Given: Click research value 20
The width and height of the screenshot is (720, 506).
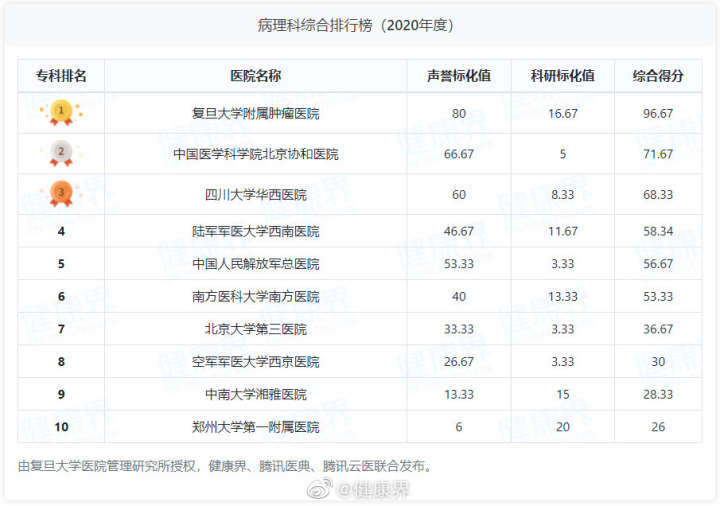Looking at the screenshot, I should point(562,427).
